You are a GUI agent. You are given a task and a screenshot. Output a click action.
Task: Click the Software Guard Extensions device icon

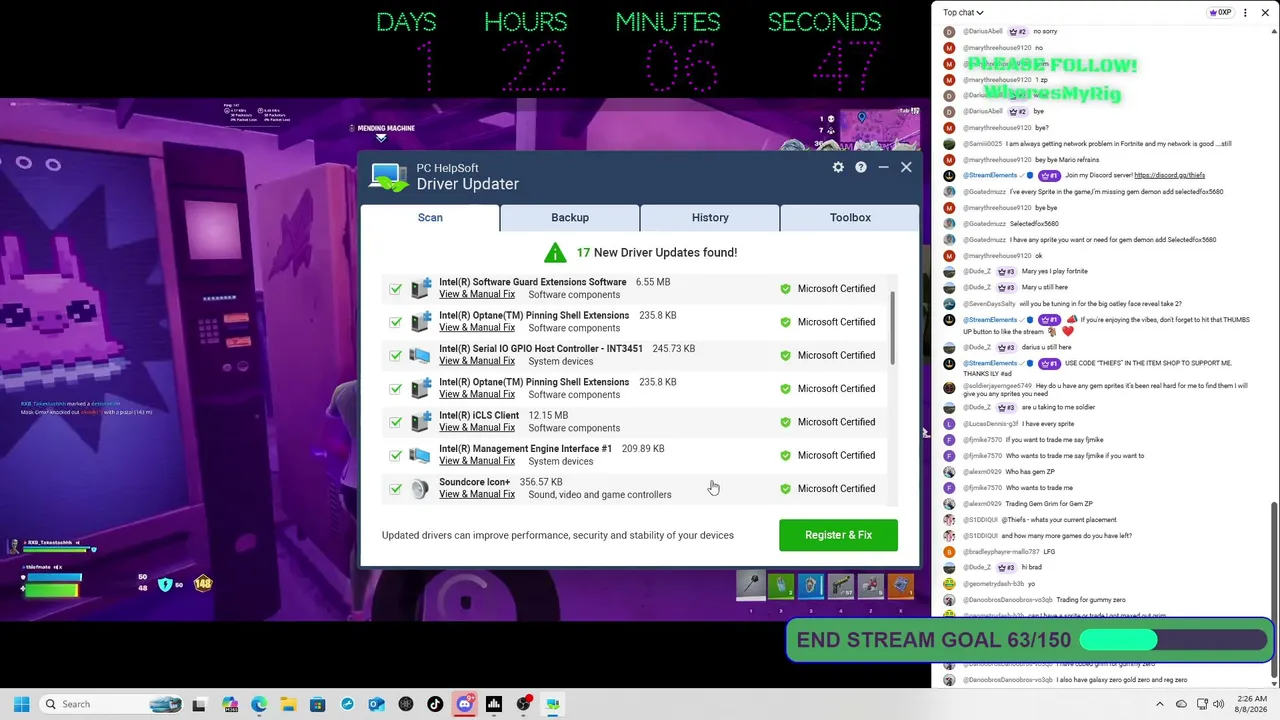421,289
